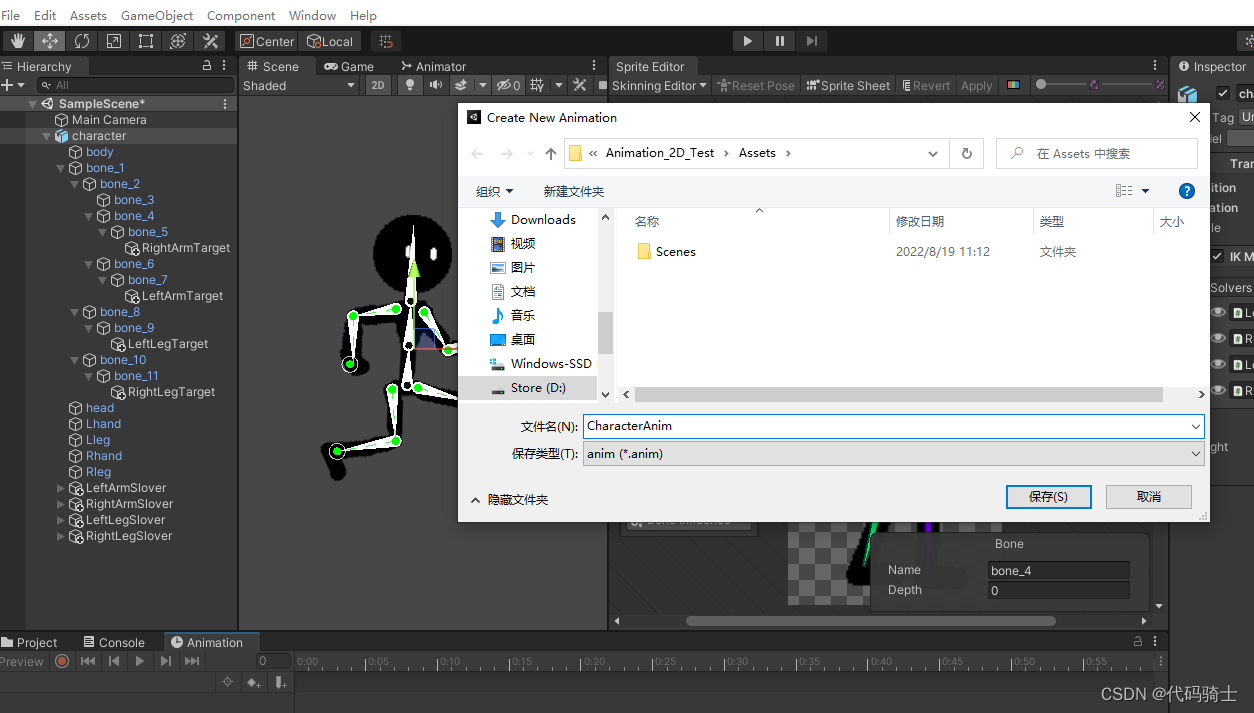Go to first keyframe in Animation
1254x713 pixels.
(88, 661)
